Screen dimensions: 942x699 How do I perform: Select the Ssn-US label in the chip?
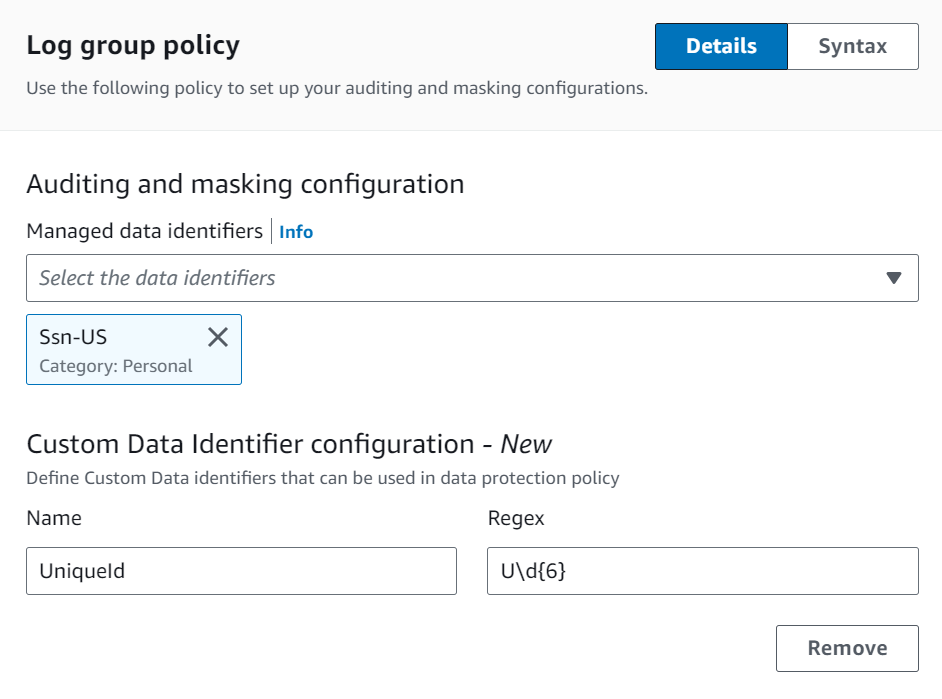pos(73,337)
